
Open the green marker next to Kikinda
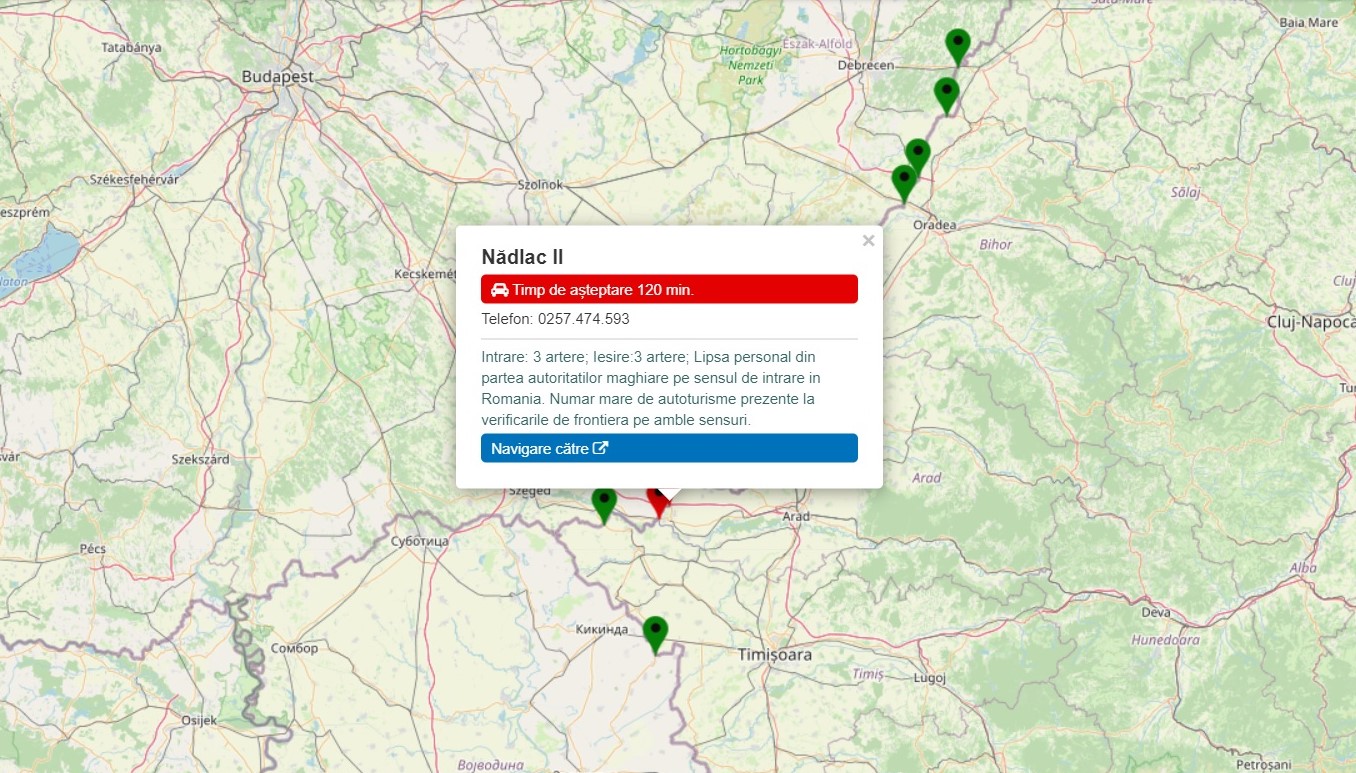(x=655, y=633)
